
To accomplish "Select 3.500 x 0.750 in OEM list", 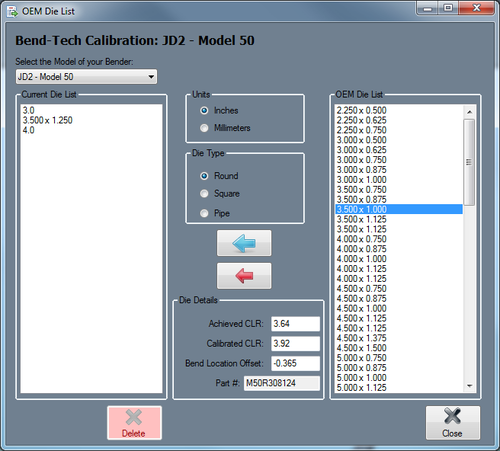I will click(x=399, y=190).
